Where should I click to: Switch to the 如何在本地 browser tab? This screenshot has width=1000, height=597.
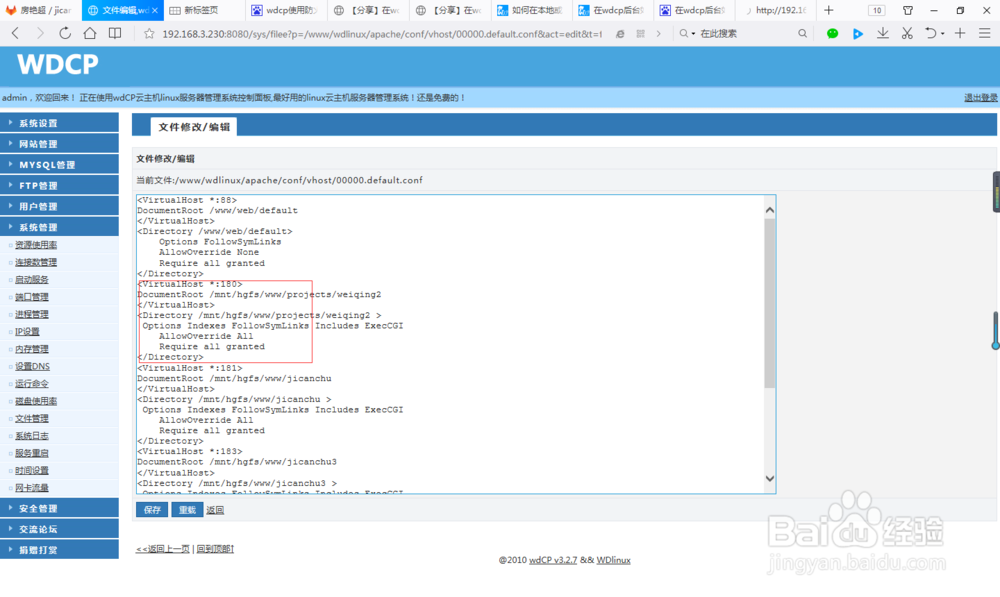coord(530,10)
